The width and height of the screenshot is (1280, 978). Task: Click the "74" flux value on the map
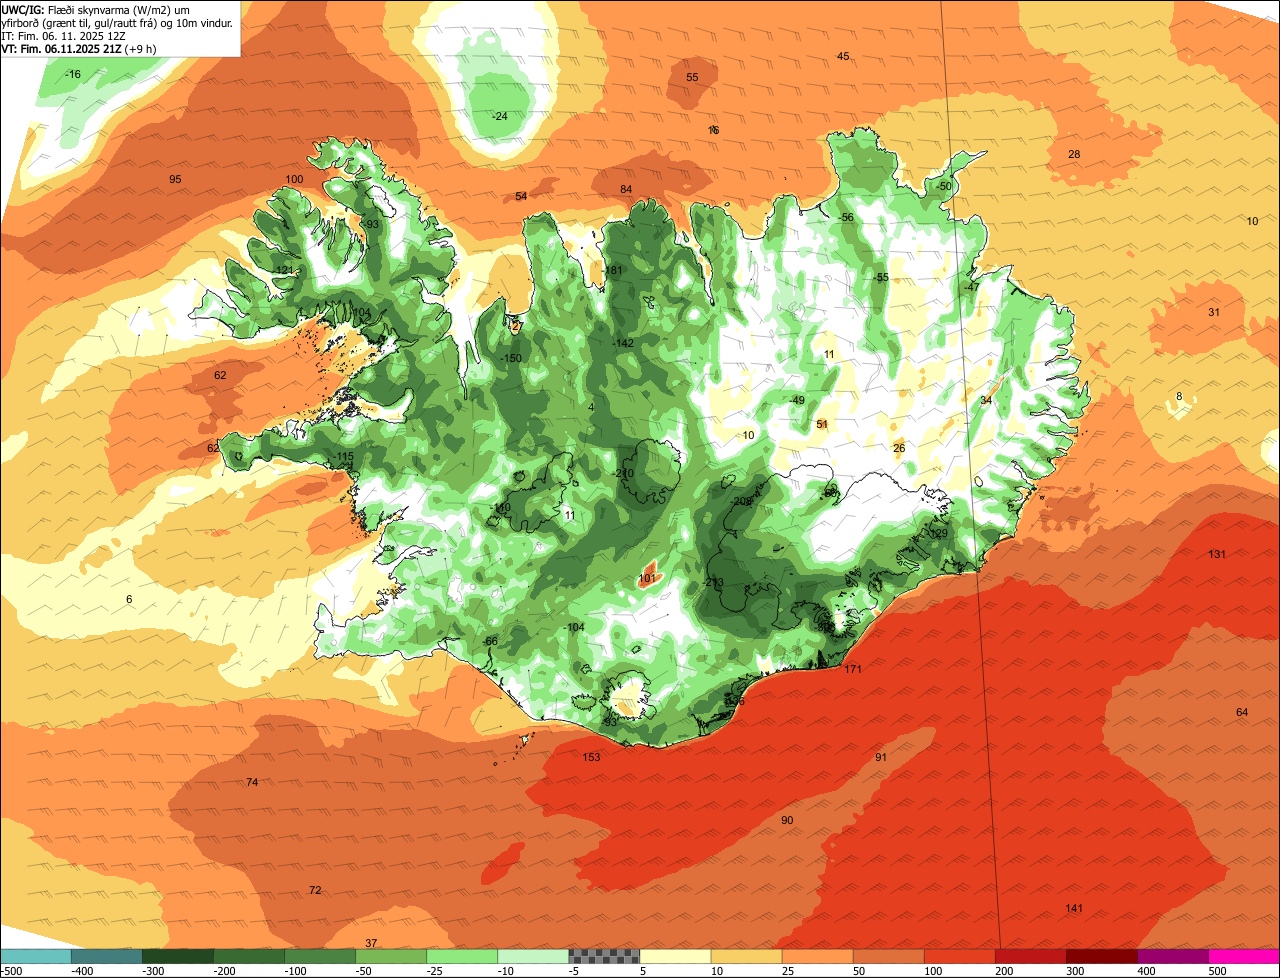252,782
